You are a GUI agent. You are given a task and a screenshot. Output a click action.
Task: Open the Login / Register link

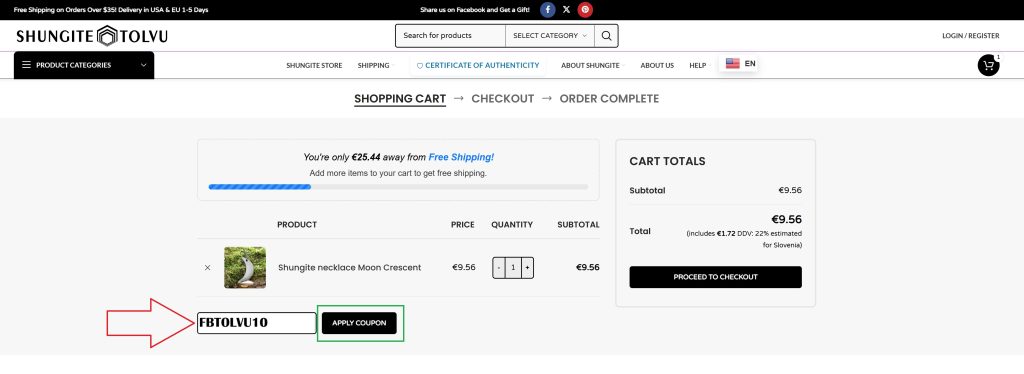[x=970, y=36]
